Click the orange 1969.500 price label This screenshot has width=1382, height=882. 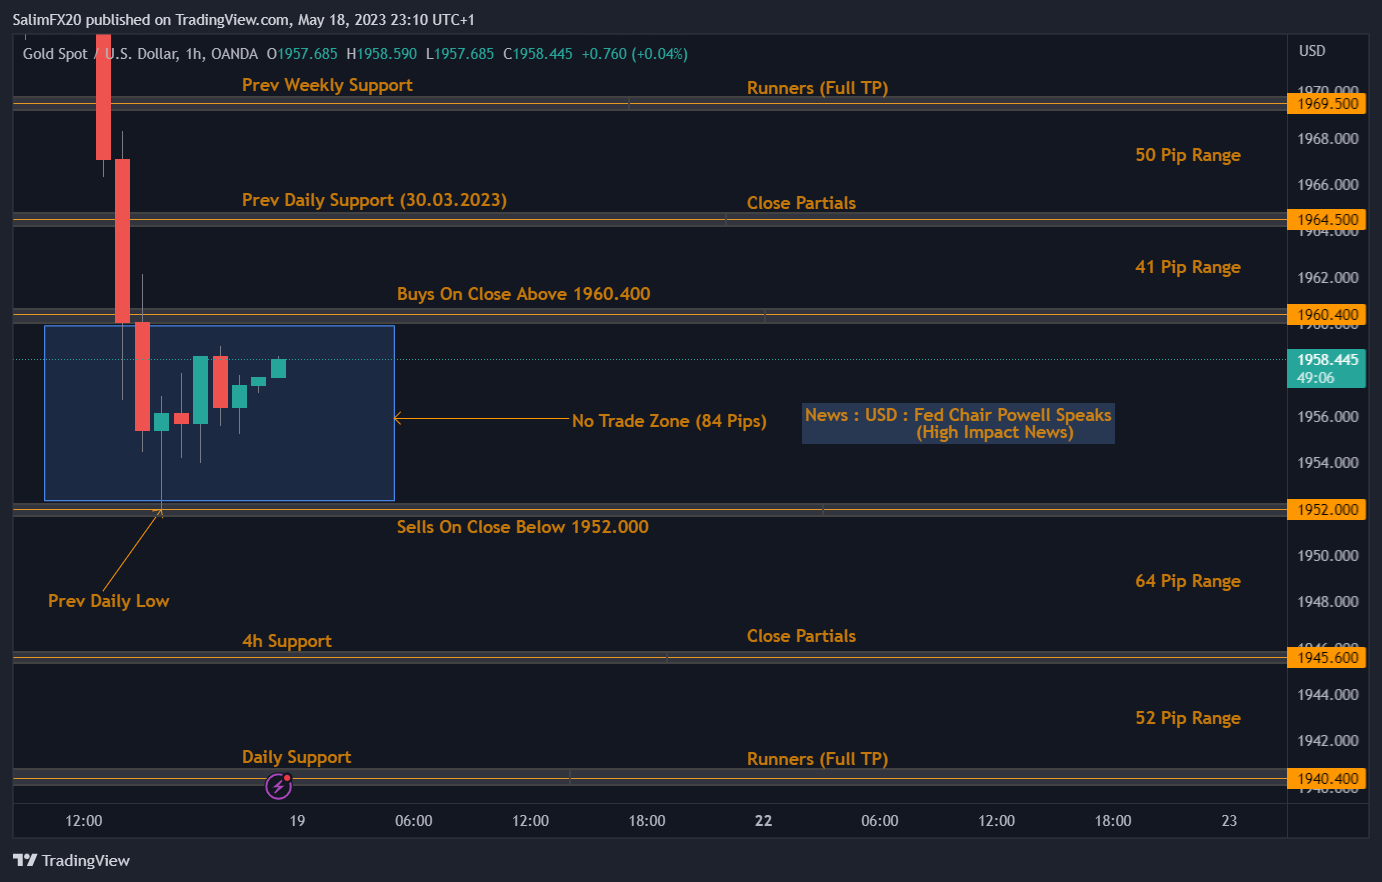1326,103
